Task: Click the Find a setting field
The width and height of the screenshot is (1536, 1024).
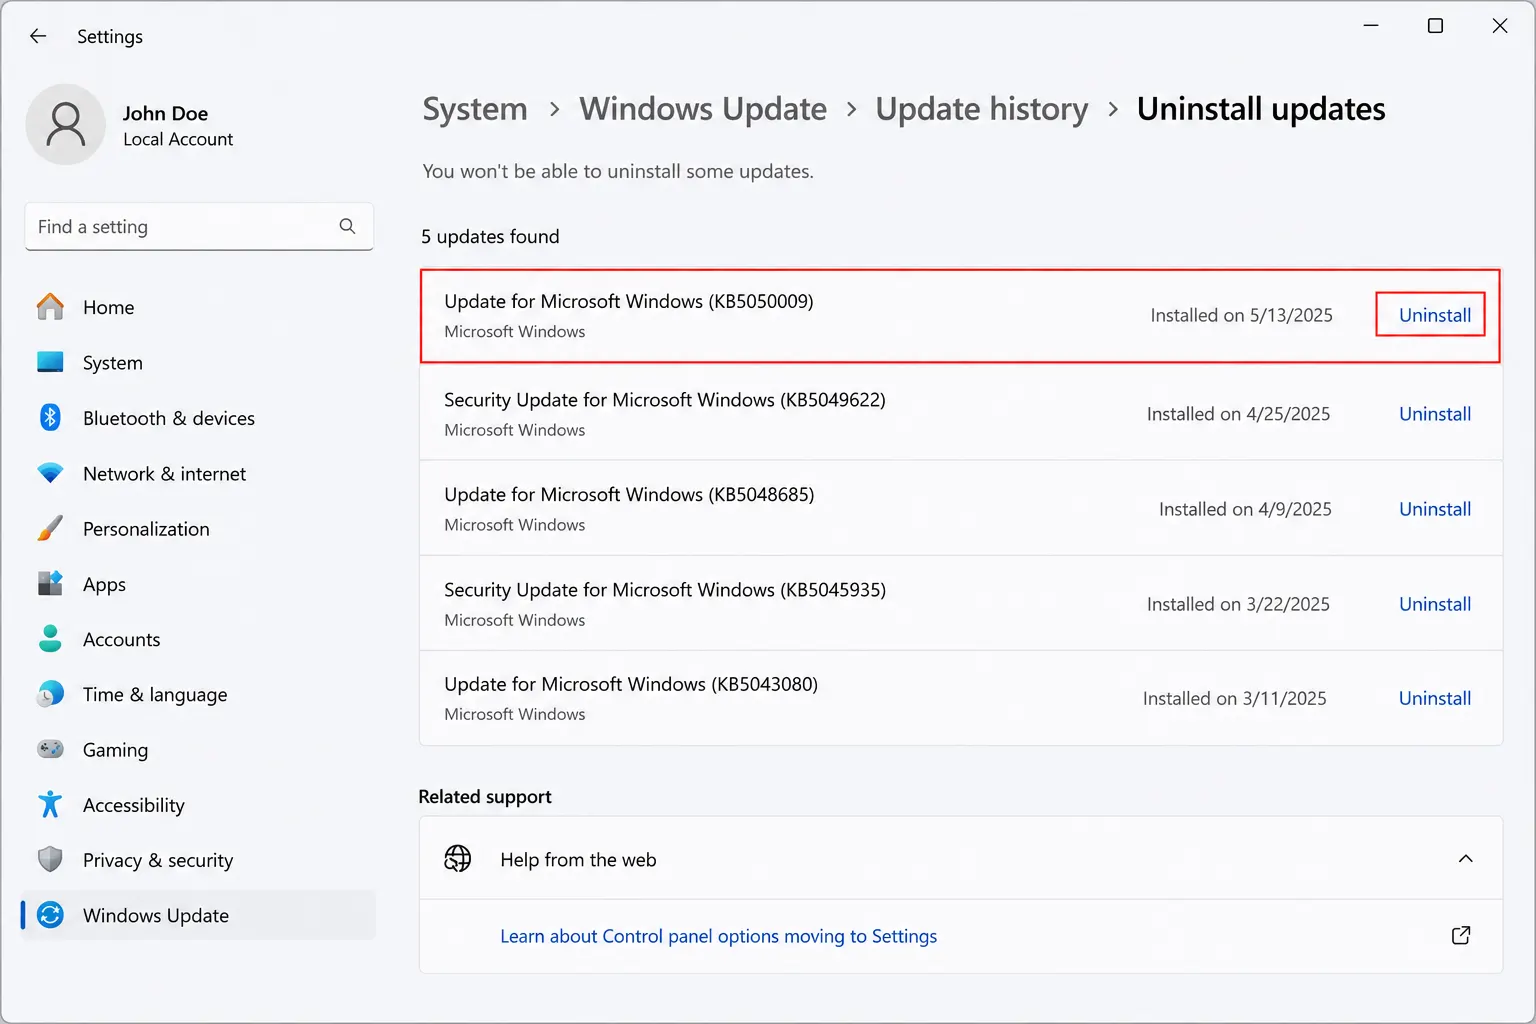Action: 199,227
